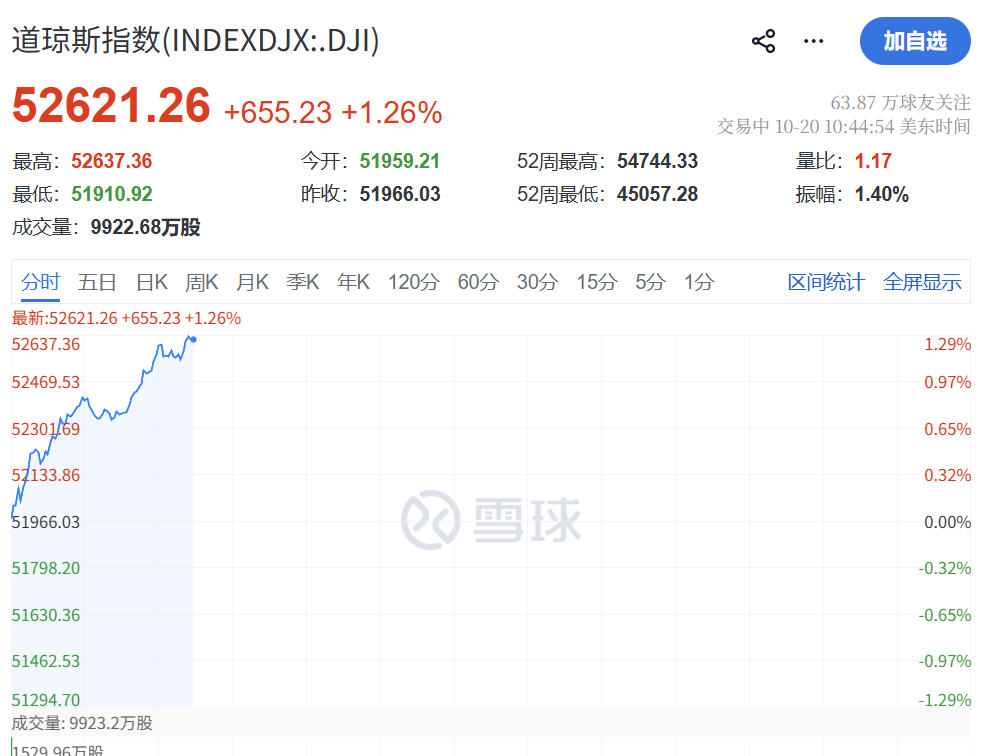
Task: Open the three-dot more options menu
Action: pos(813,42)
